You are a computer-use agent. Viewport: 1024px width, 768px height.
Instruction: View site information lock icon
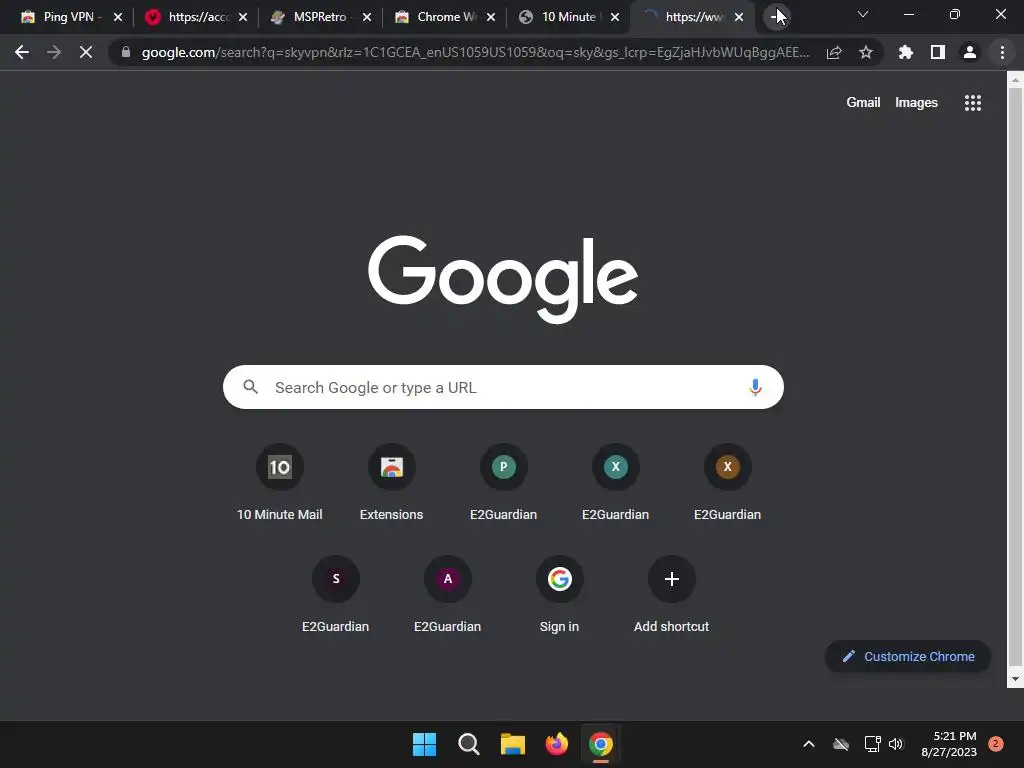tap(126, 52)
